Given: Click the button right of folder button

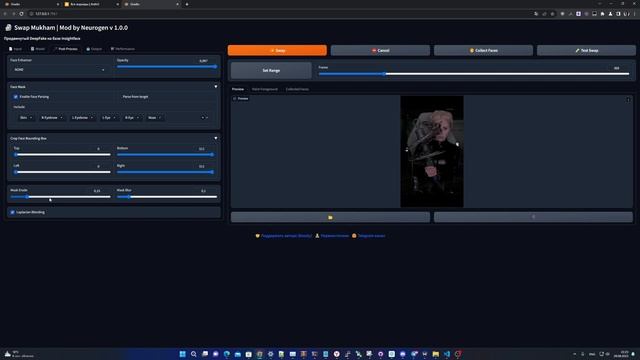Looking at the screenshot, I should [533, 217].
